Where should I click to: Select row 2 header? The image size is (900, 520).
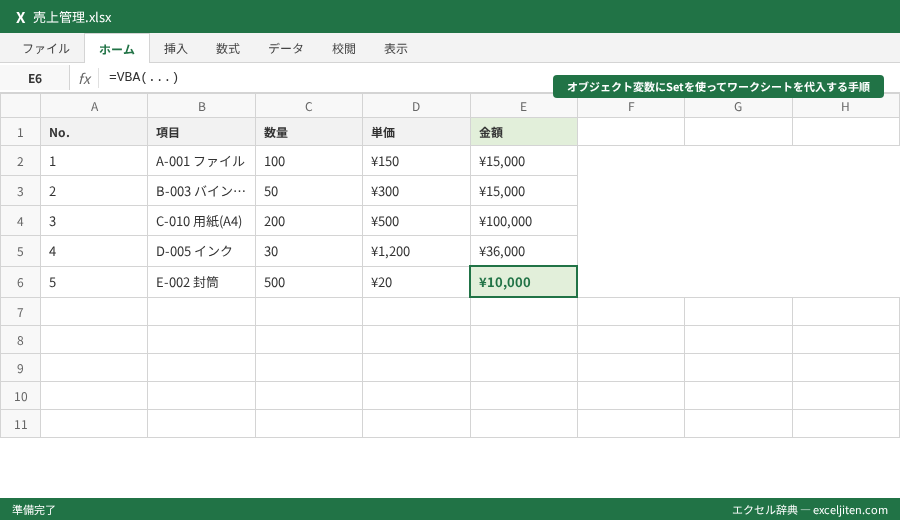20,161
